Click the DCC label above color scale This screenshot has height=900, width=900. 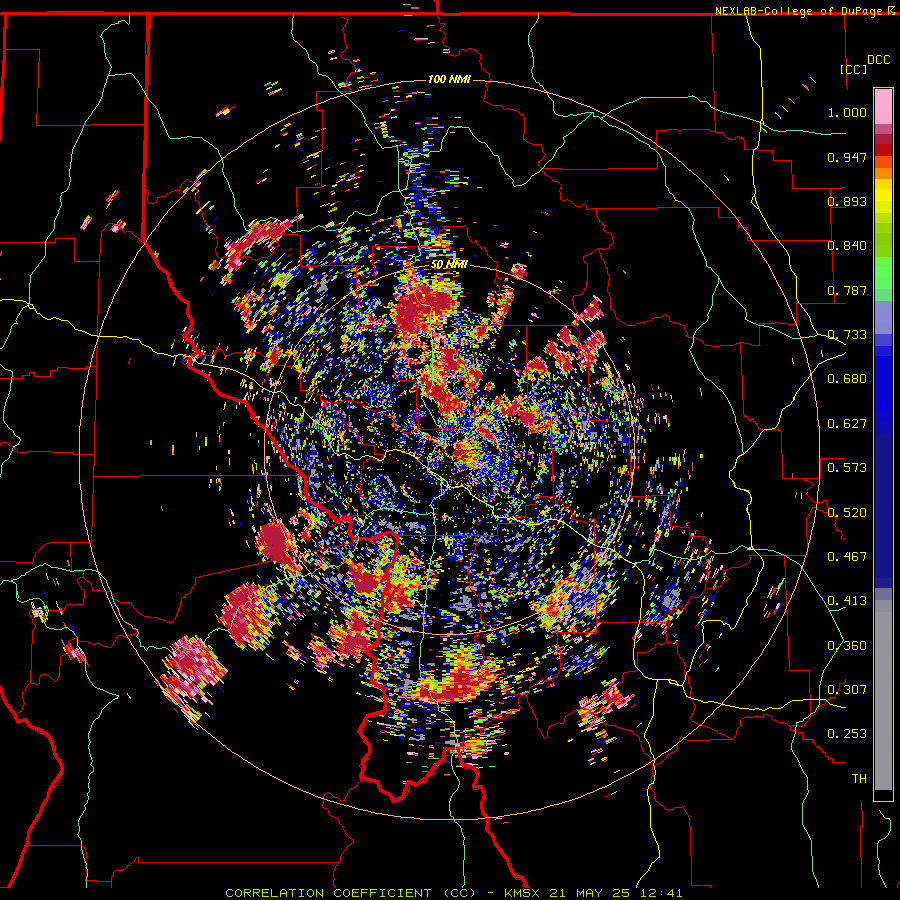click(x=878, y=60)
